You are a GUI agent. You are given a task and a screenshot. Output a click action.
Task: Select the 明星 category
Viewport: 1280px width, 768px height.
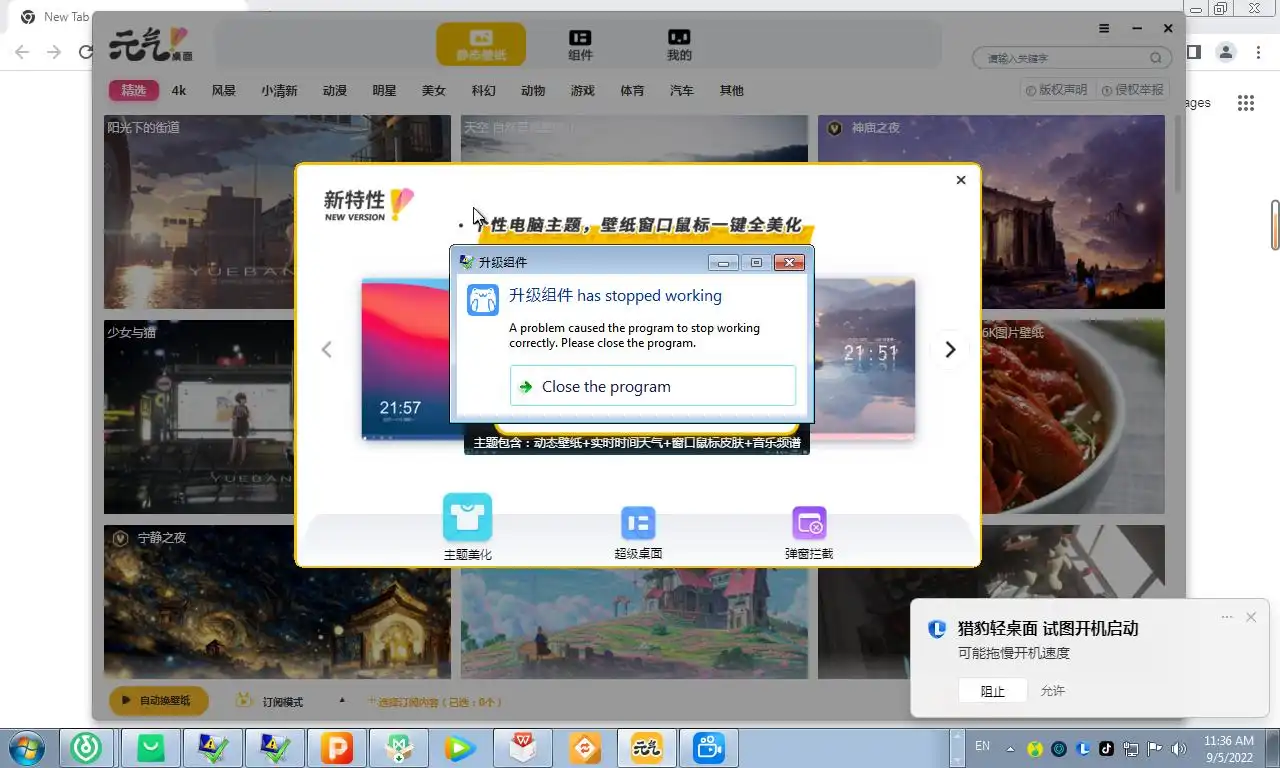coord(384,91)
